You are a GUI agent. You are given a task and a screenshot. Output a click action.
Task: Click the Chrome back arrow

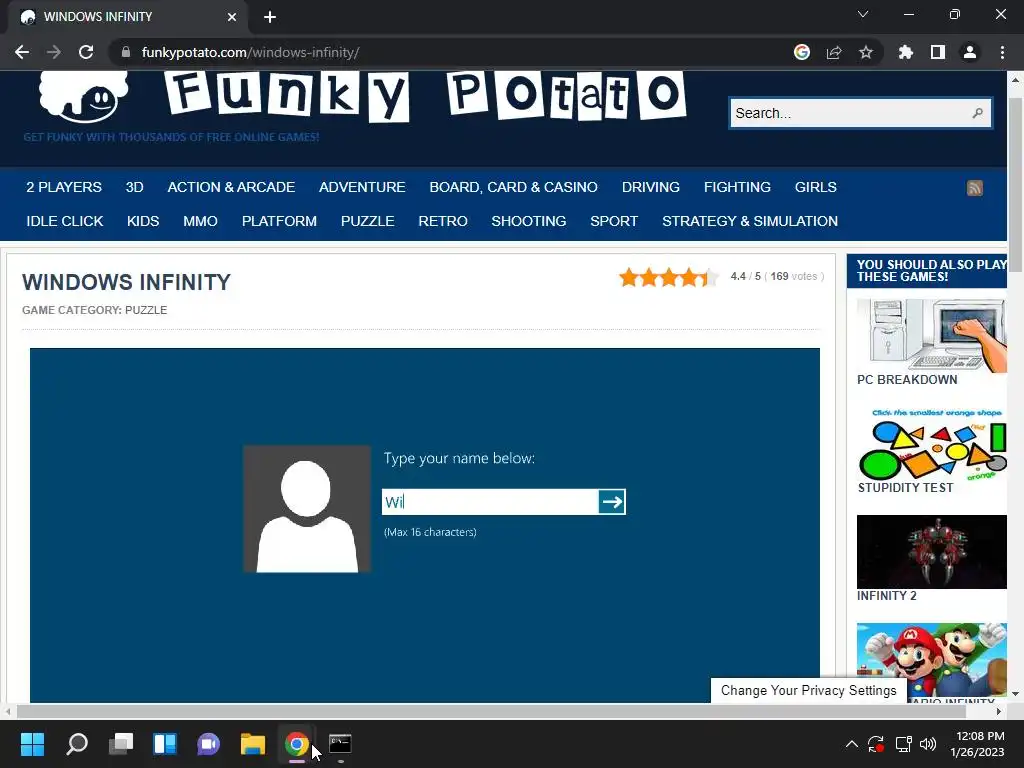[22, 52]
